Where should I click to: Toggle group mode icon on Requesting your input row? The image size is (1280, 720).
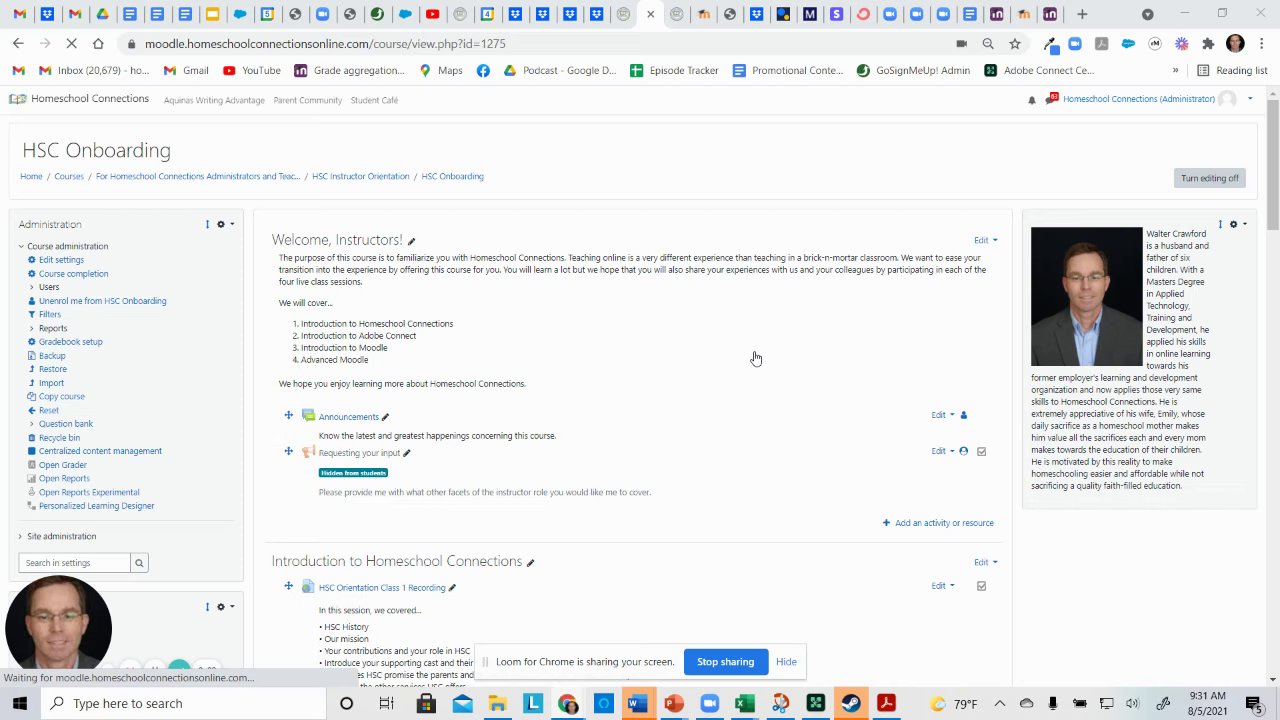[964, 451]
